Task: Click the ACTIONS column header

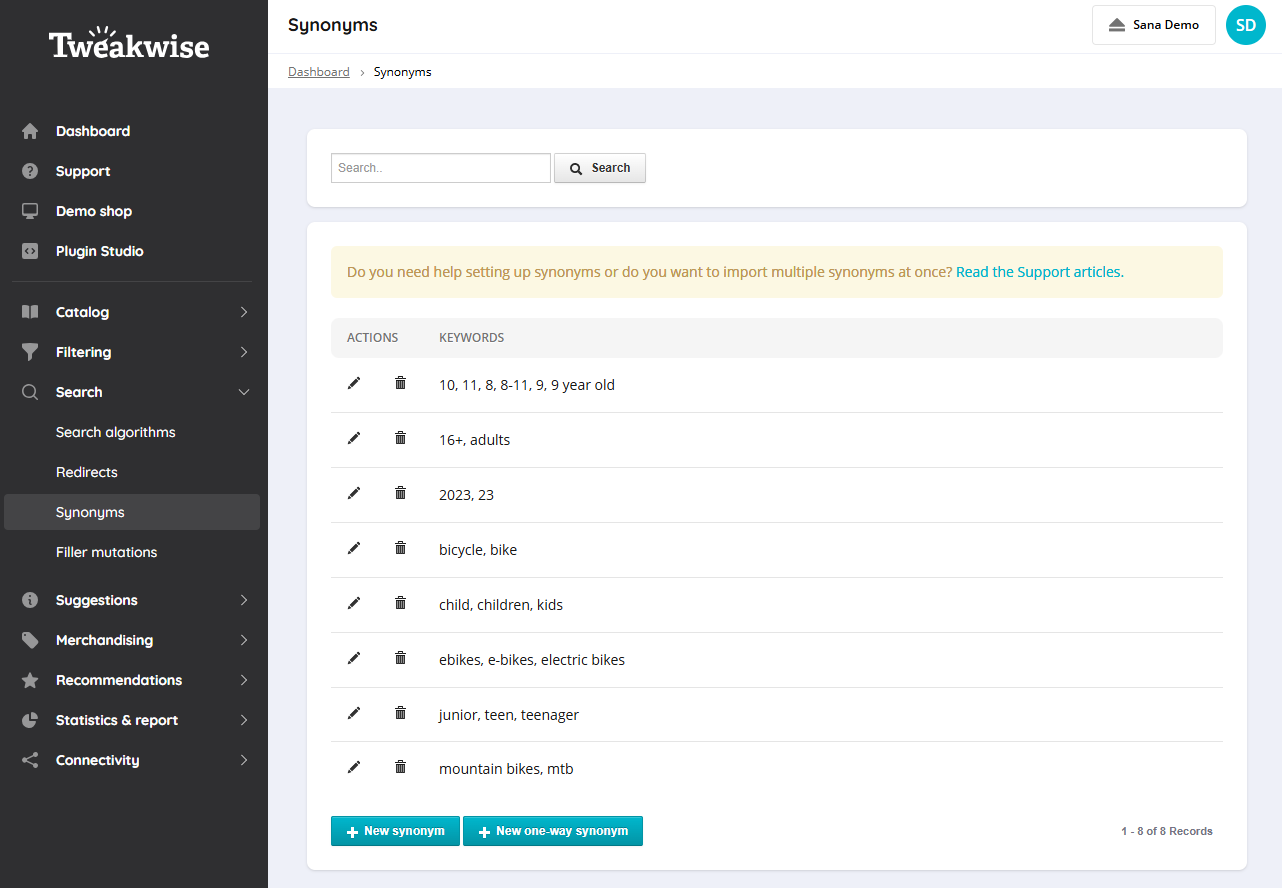Action: tap(373, 338)
